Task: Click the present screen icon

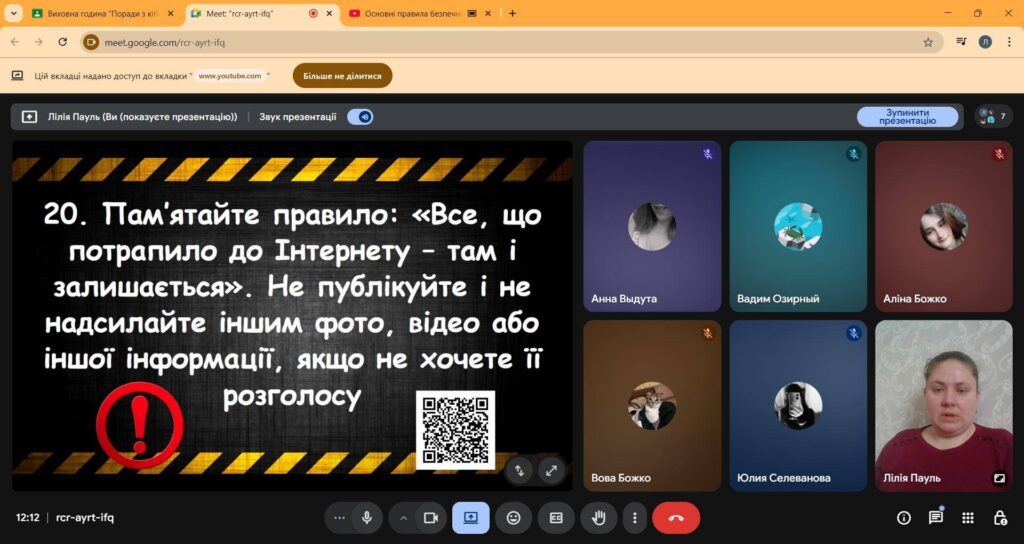Action: tap(471, 518)
